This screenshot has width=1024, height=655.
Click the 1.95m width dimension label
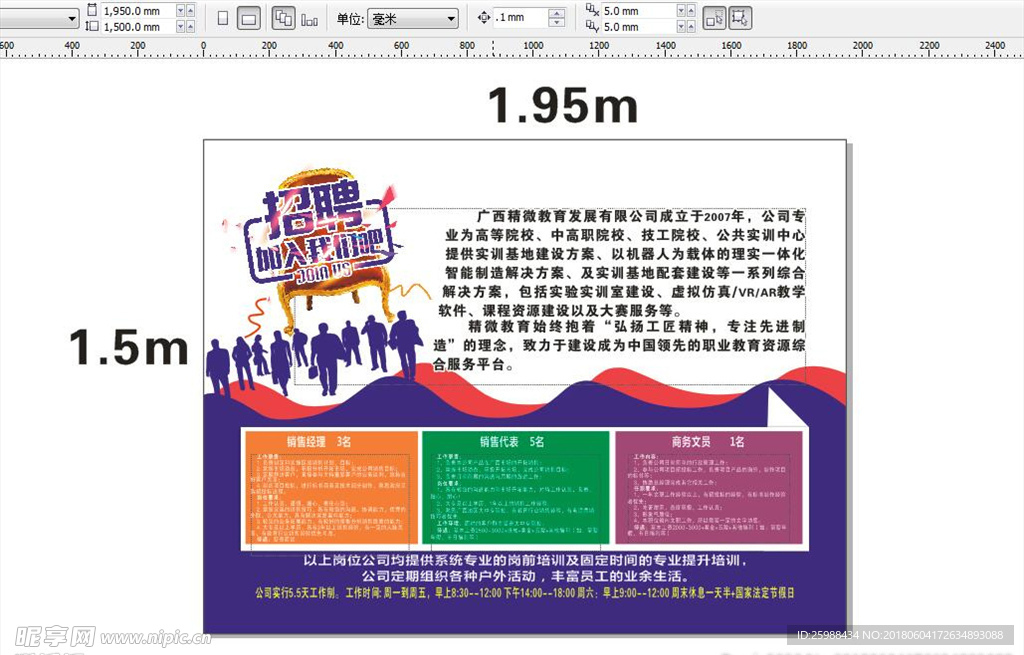coord(562,104)
